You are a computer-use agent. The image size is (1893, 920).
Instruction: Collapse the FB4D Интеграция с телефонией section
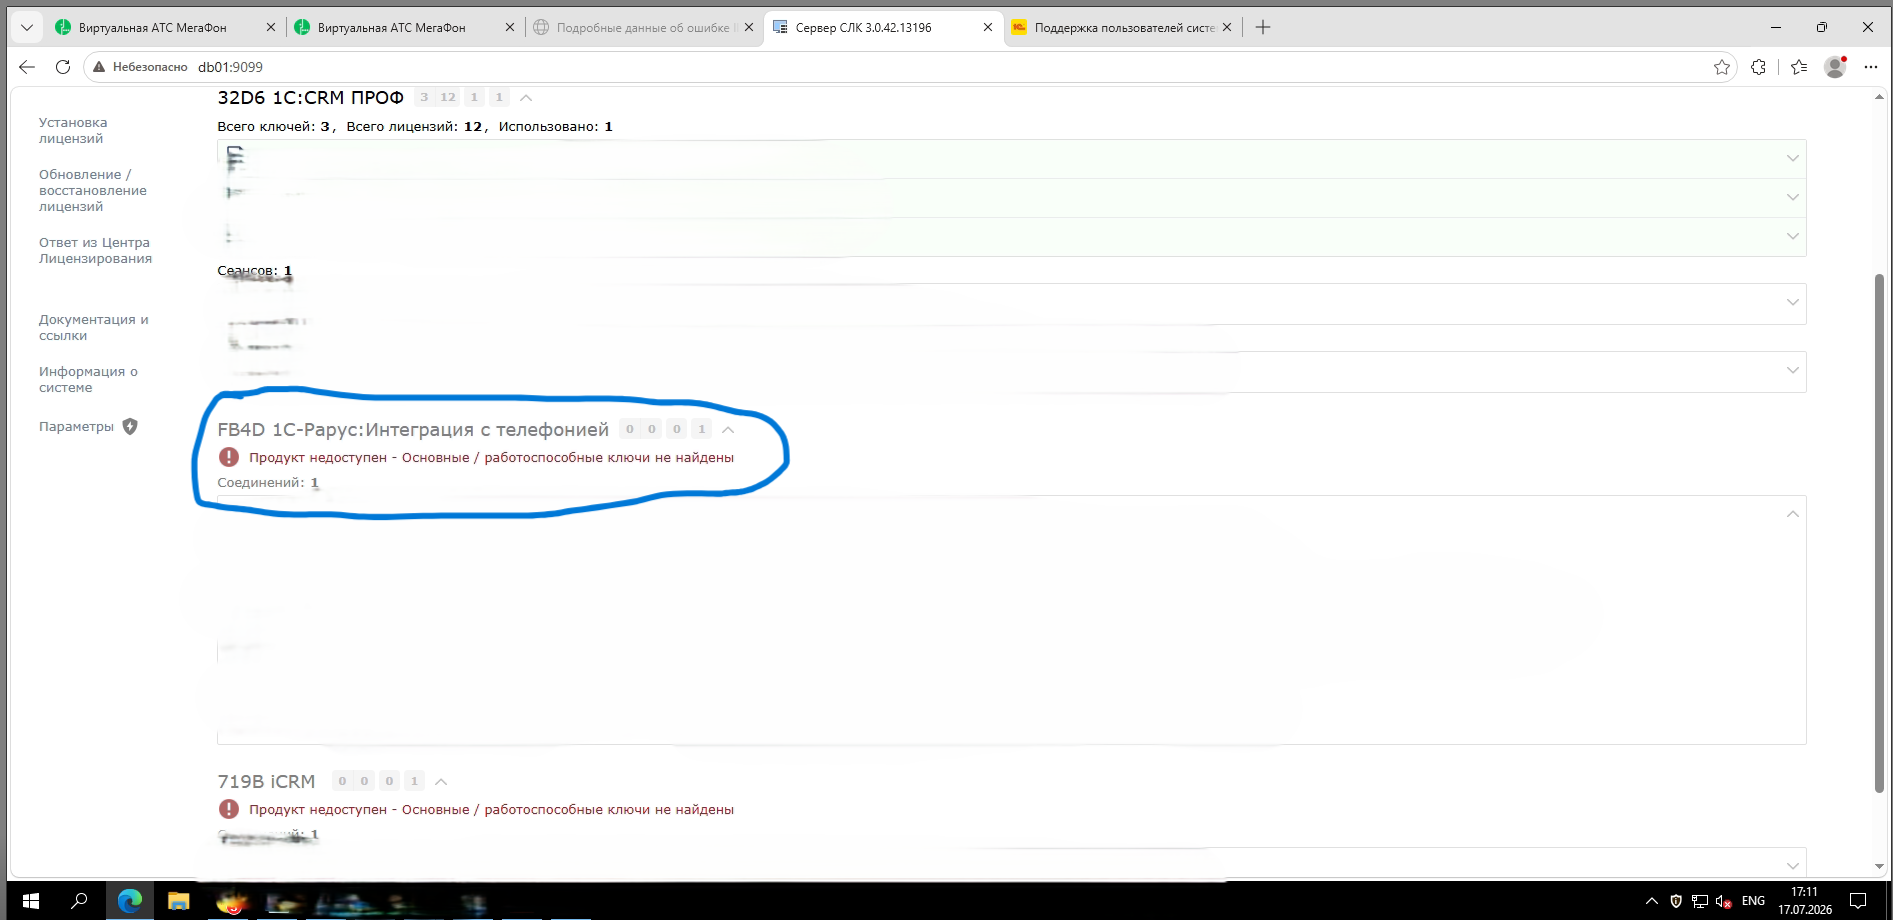[728, 429]
